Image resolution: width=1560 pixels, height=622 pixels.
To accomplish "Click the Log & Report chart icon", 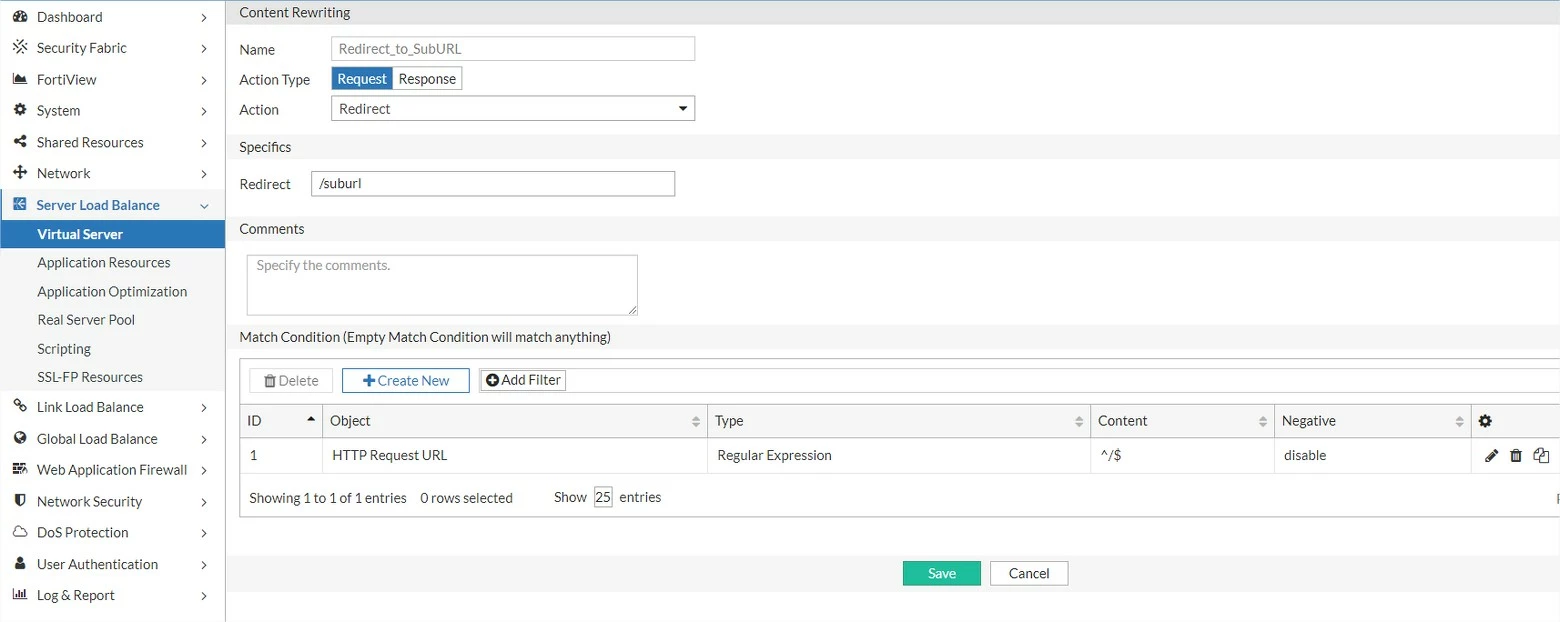I will pyautogui.click(x=20, y=595).
